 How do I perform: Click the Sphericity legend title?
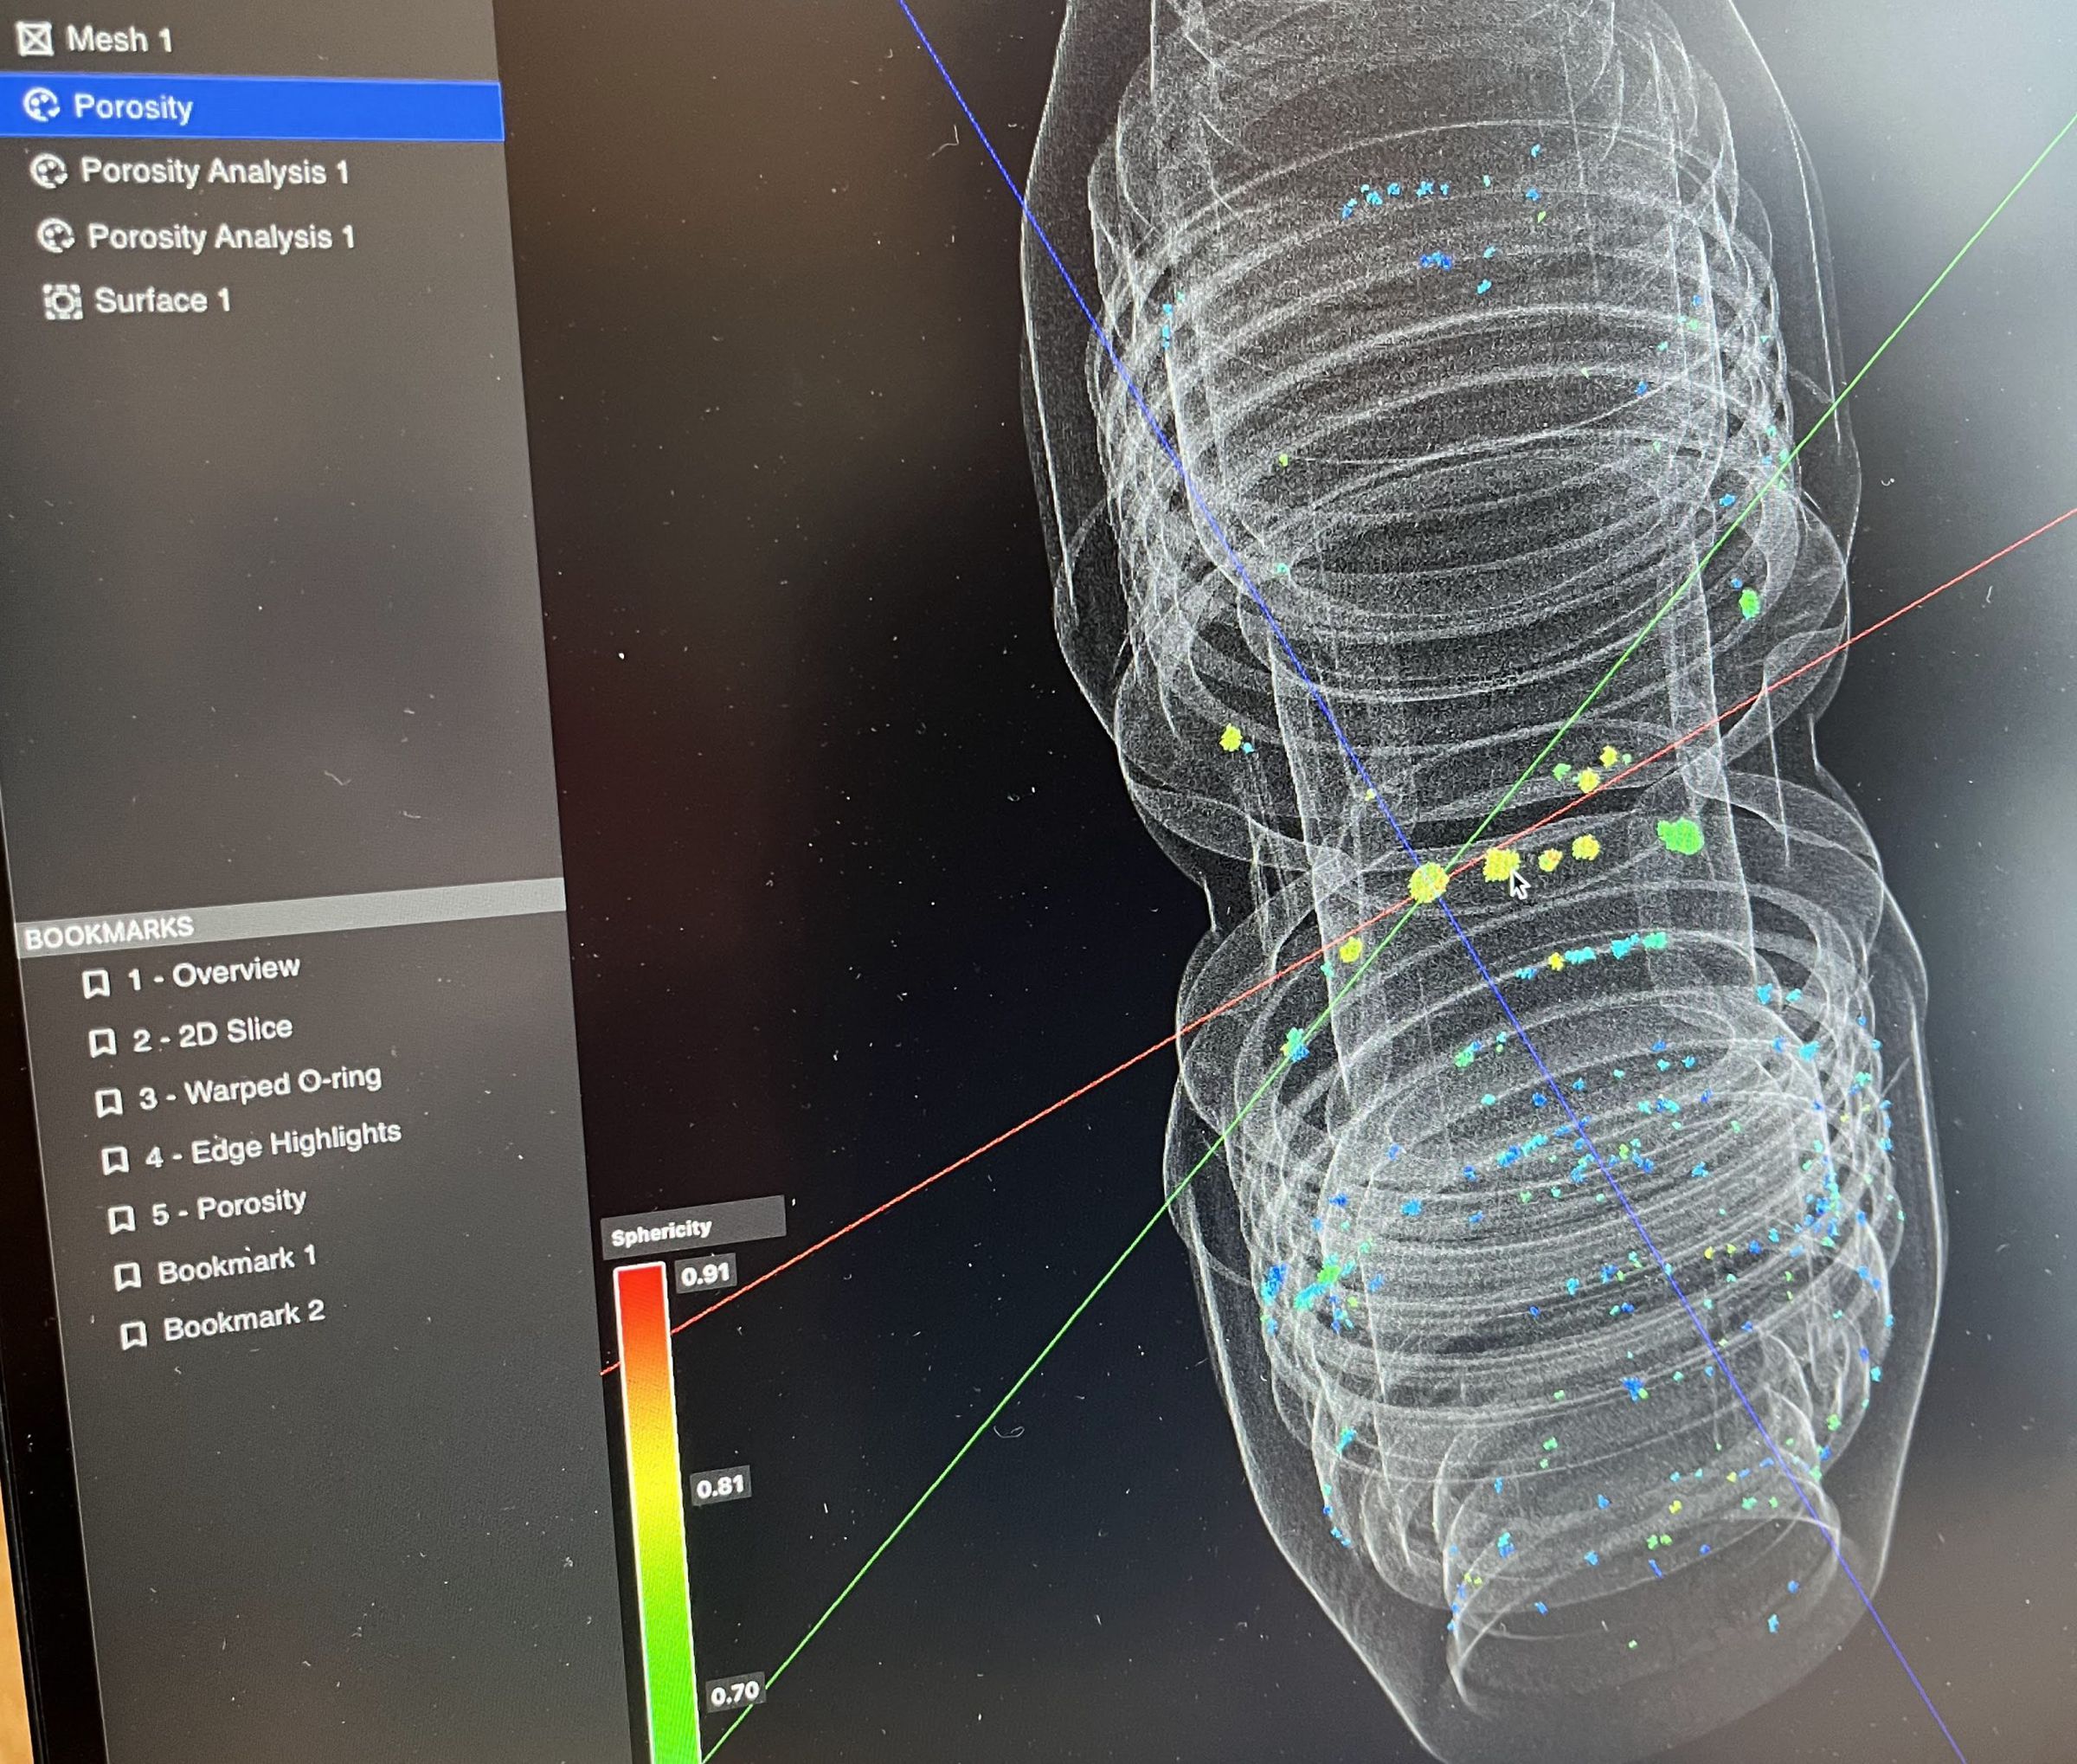(661, 1234)
